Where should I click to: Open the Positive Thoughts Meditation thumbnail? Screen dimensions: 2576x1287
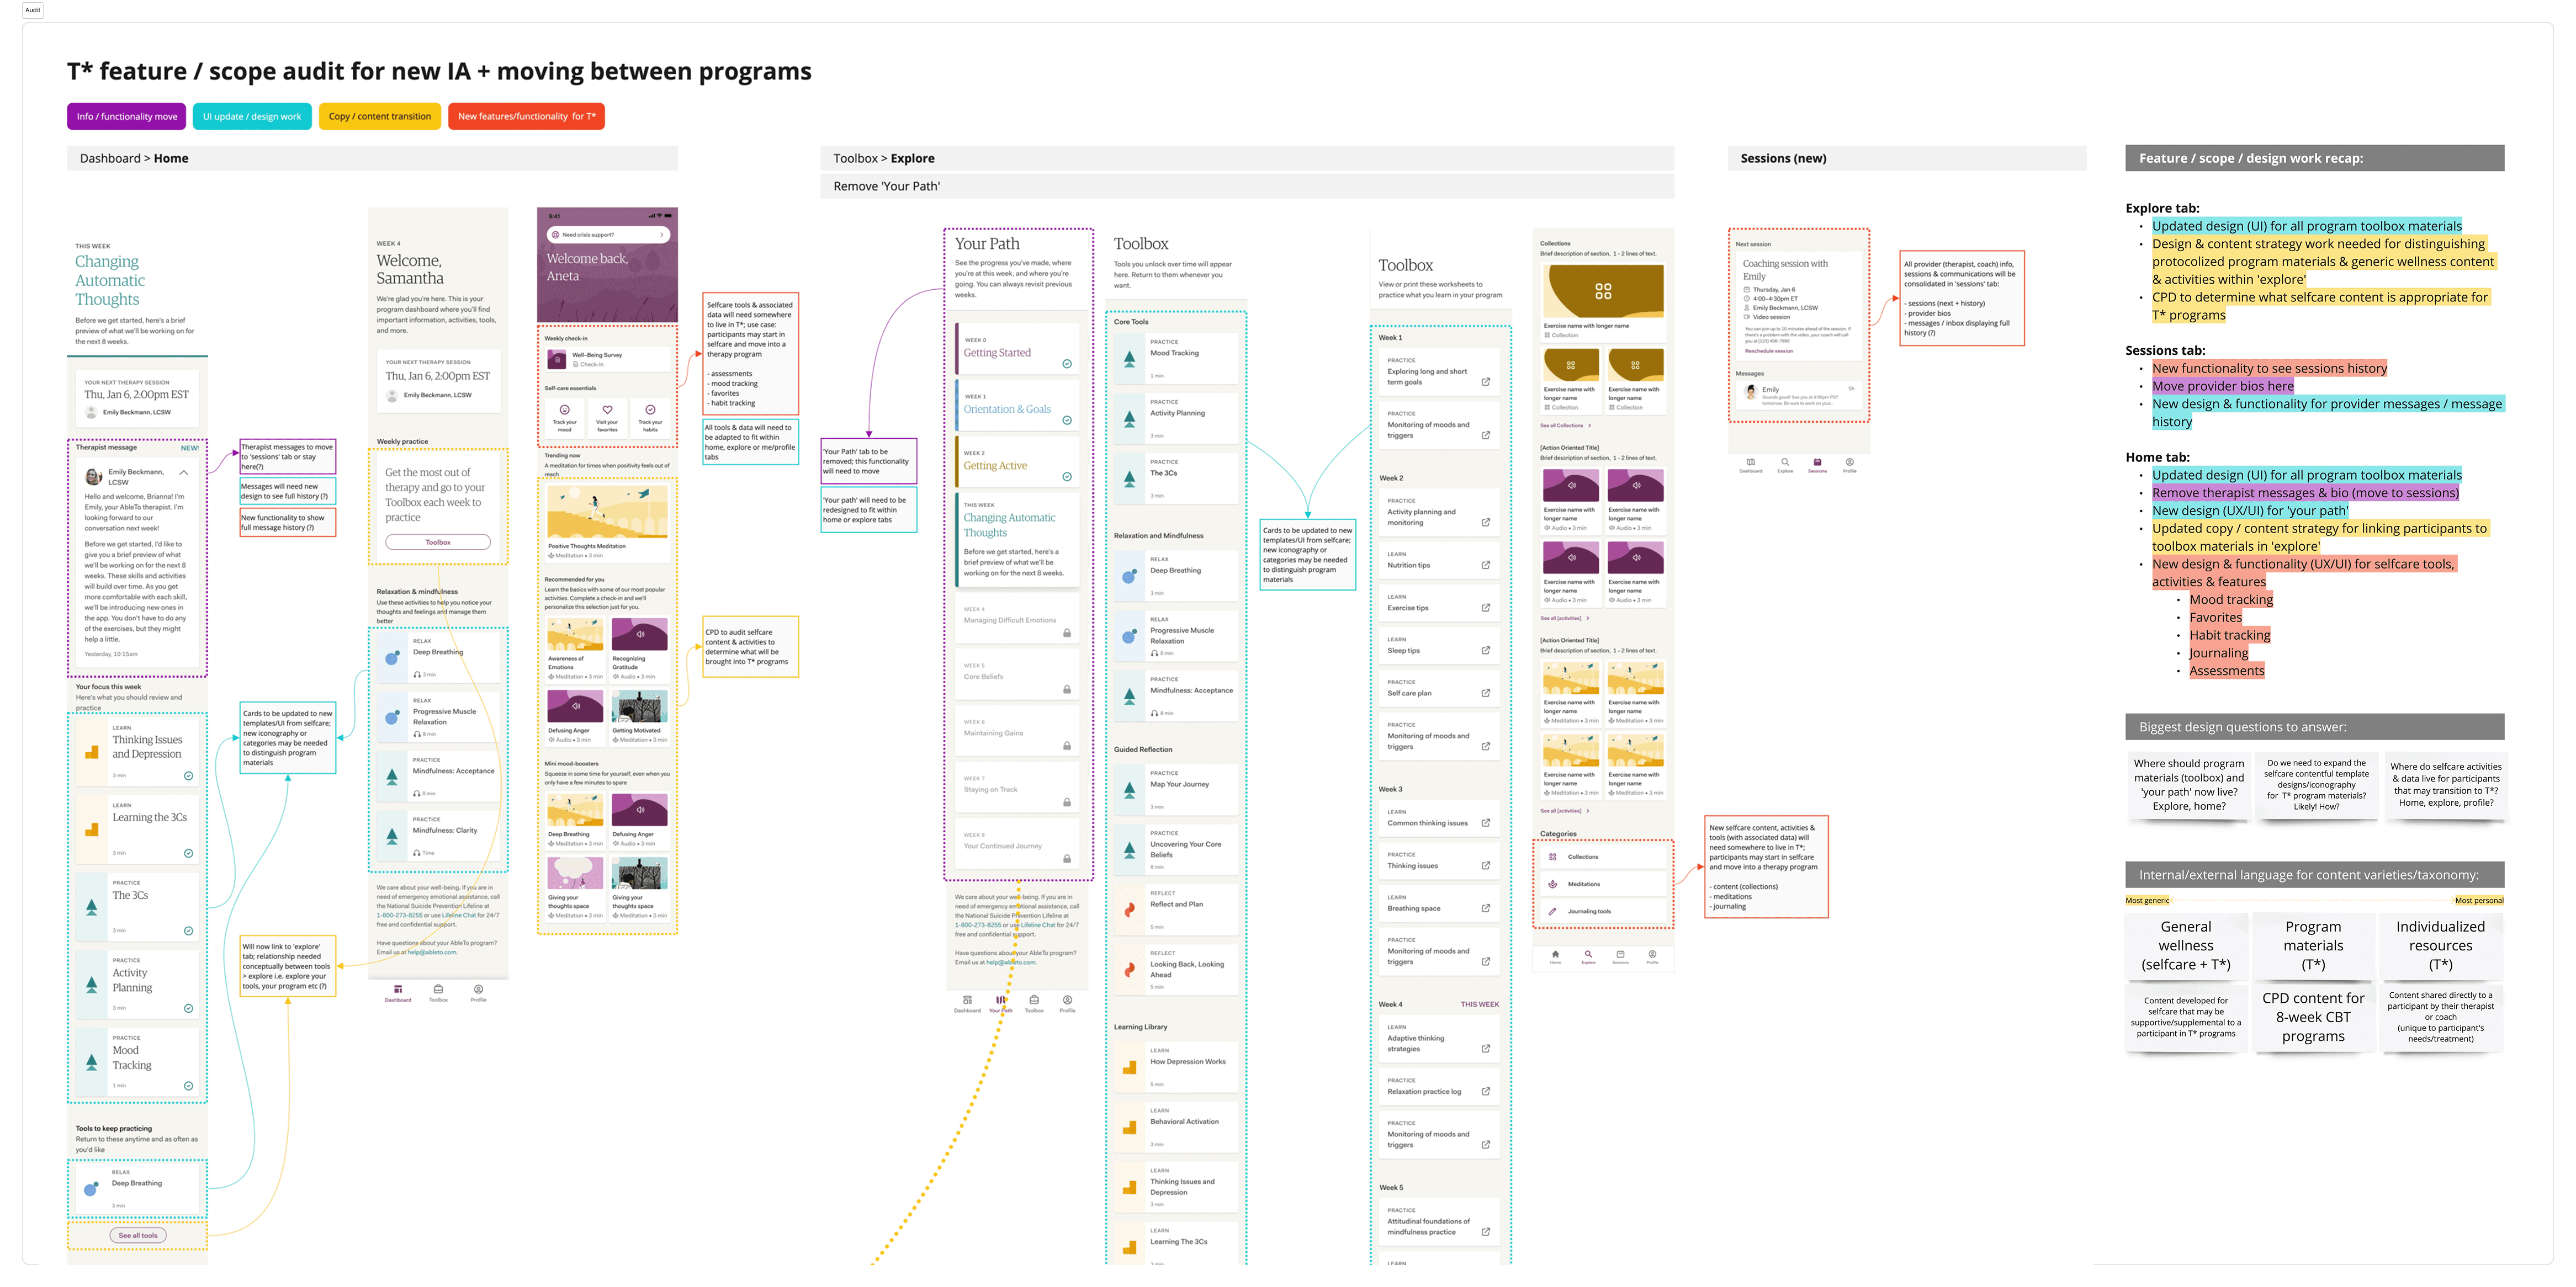click(x=607, y=512)
